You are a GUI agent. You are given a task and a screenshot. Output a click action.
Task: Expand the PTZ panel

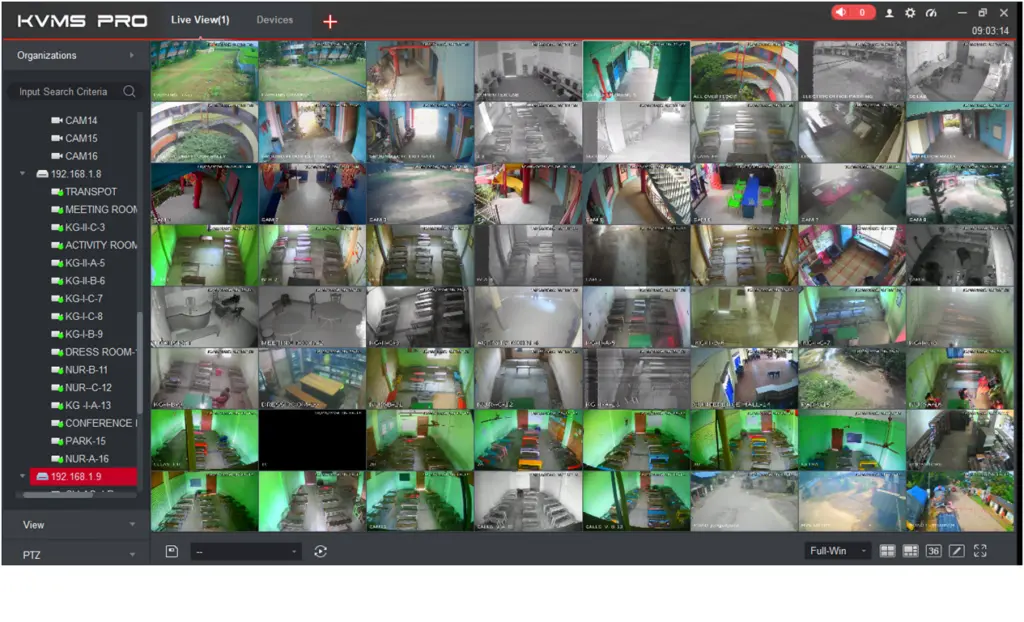point(76,555)
